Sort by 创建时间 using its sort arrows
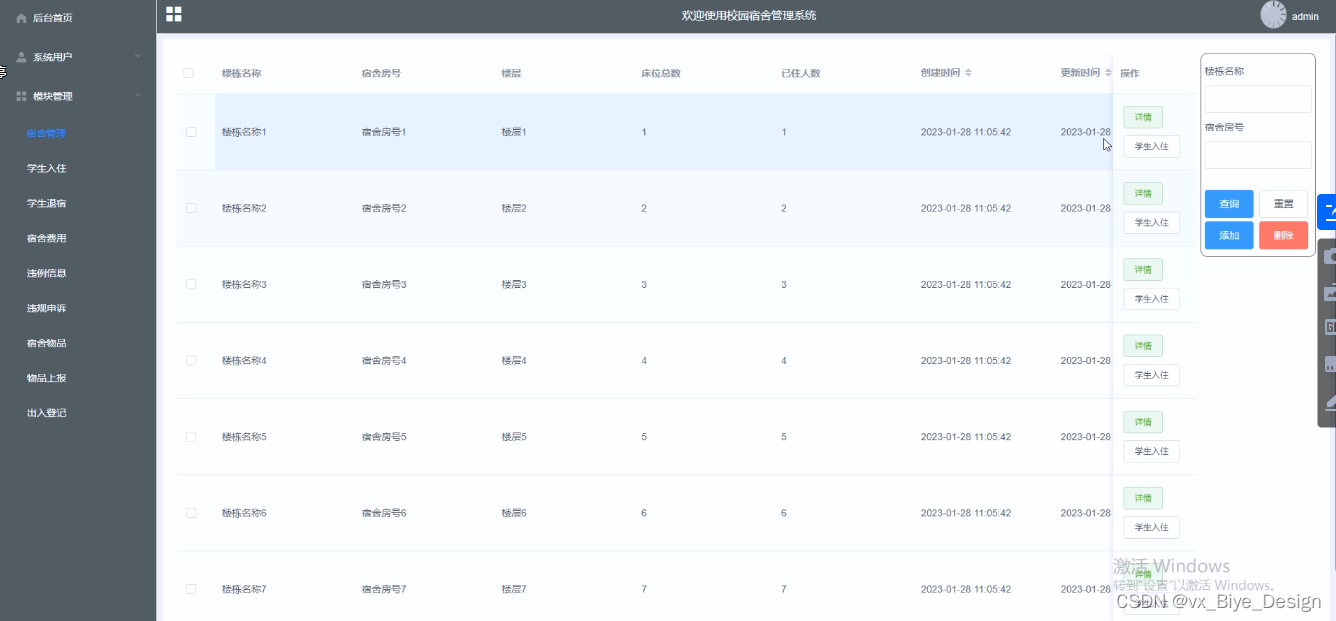 point(968,73)
